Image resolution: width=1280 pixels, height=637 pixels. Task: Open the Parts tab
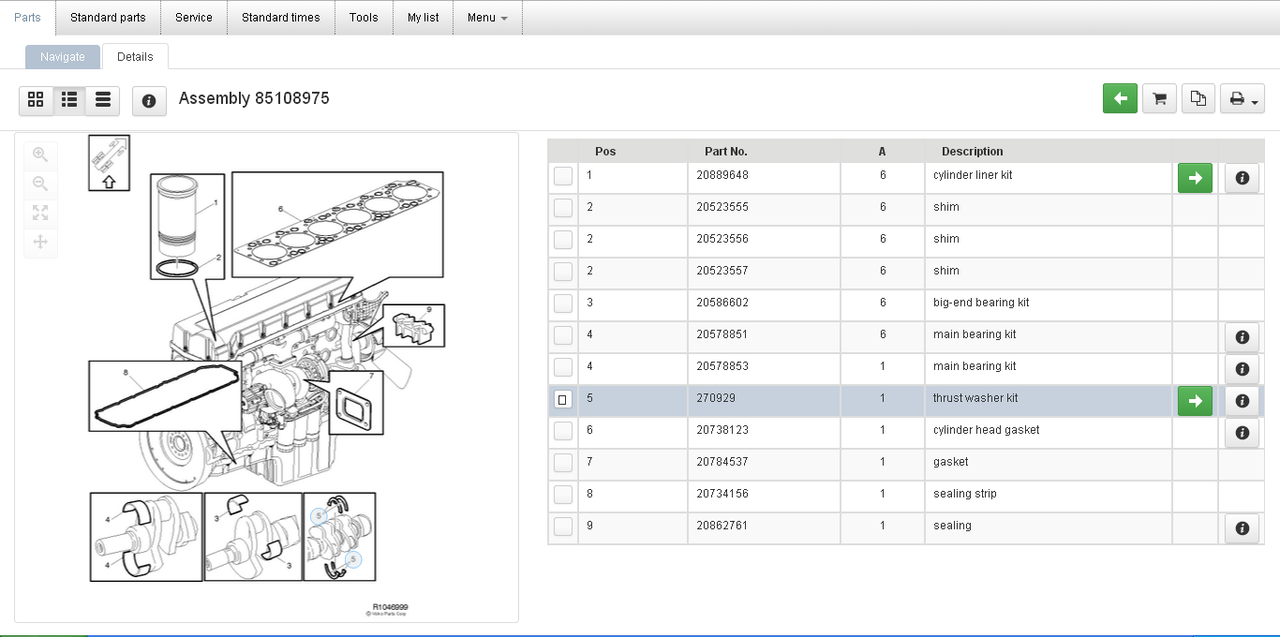click(x=27, y=17)
